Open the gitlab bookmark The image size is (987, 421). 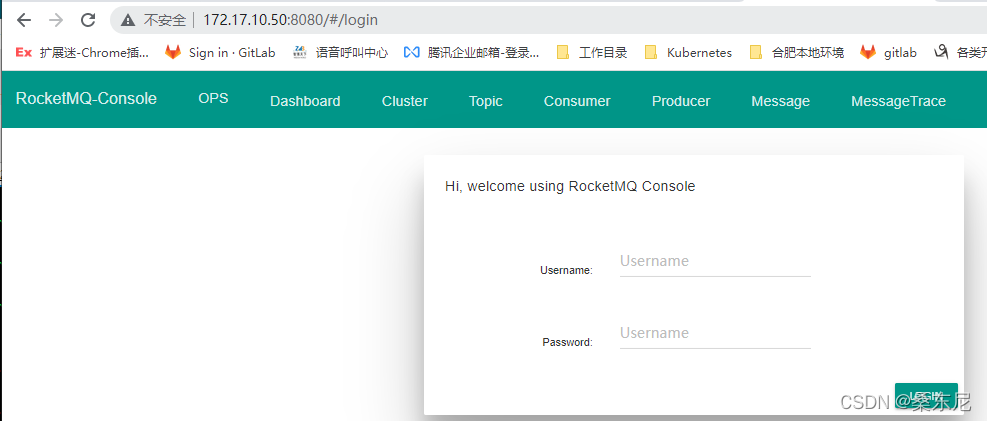tap(889, 53)
